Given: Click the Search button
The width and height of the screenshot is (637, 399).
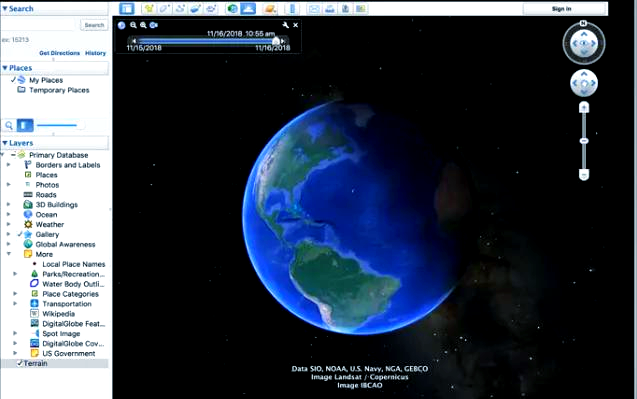Looking at the screenshot, I should (x=94, y=25).
